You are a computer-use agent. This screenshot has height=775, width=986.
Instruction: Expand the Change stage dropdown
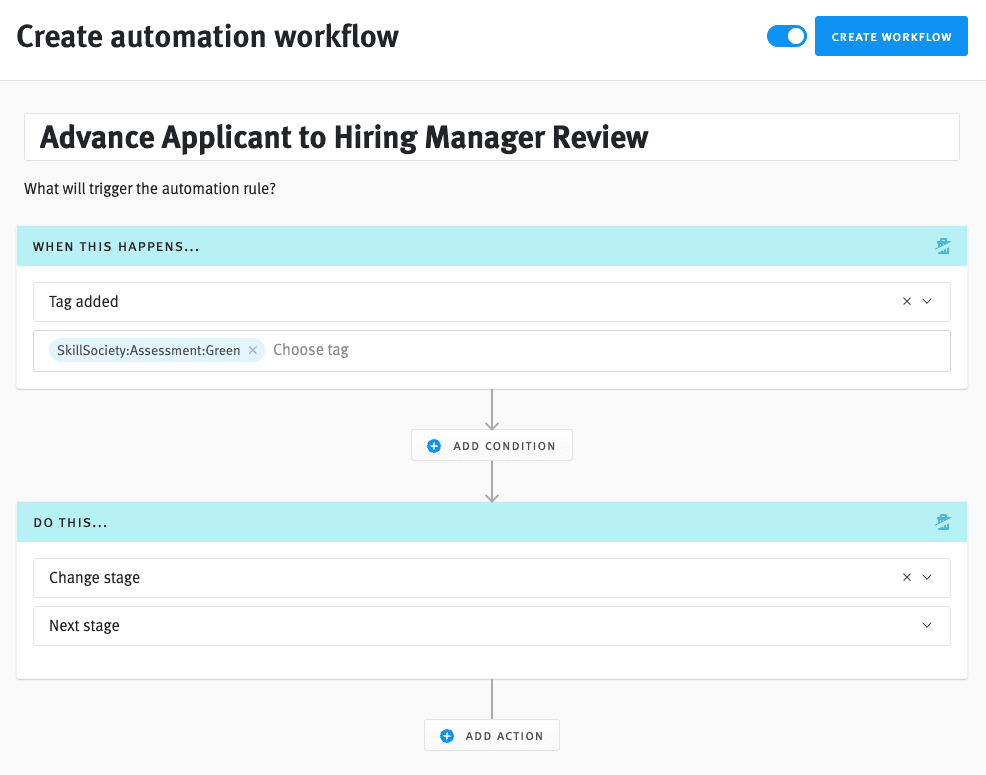coord(928,577)
